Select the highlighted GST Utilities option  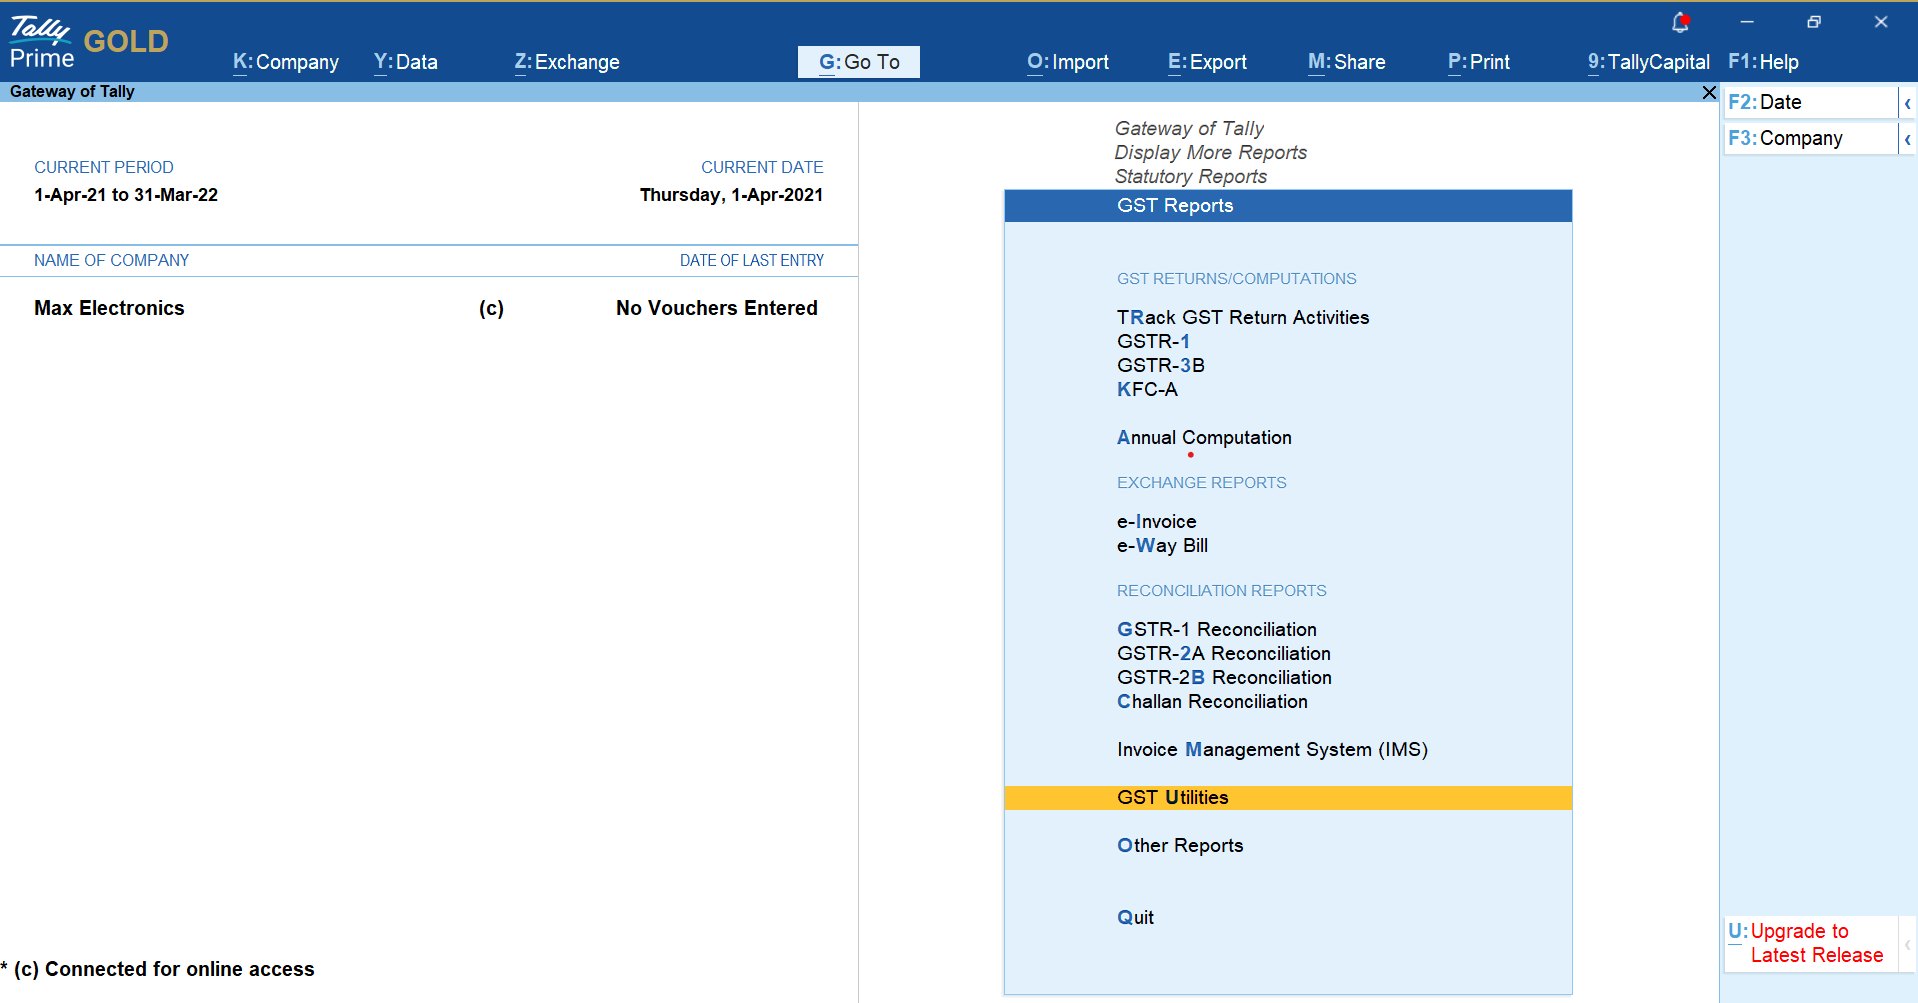1172,797
